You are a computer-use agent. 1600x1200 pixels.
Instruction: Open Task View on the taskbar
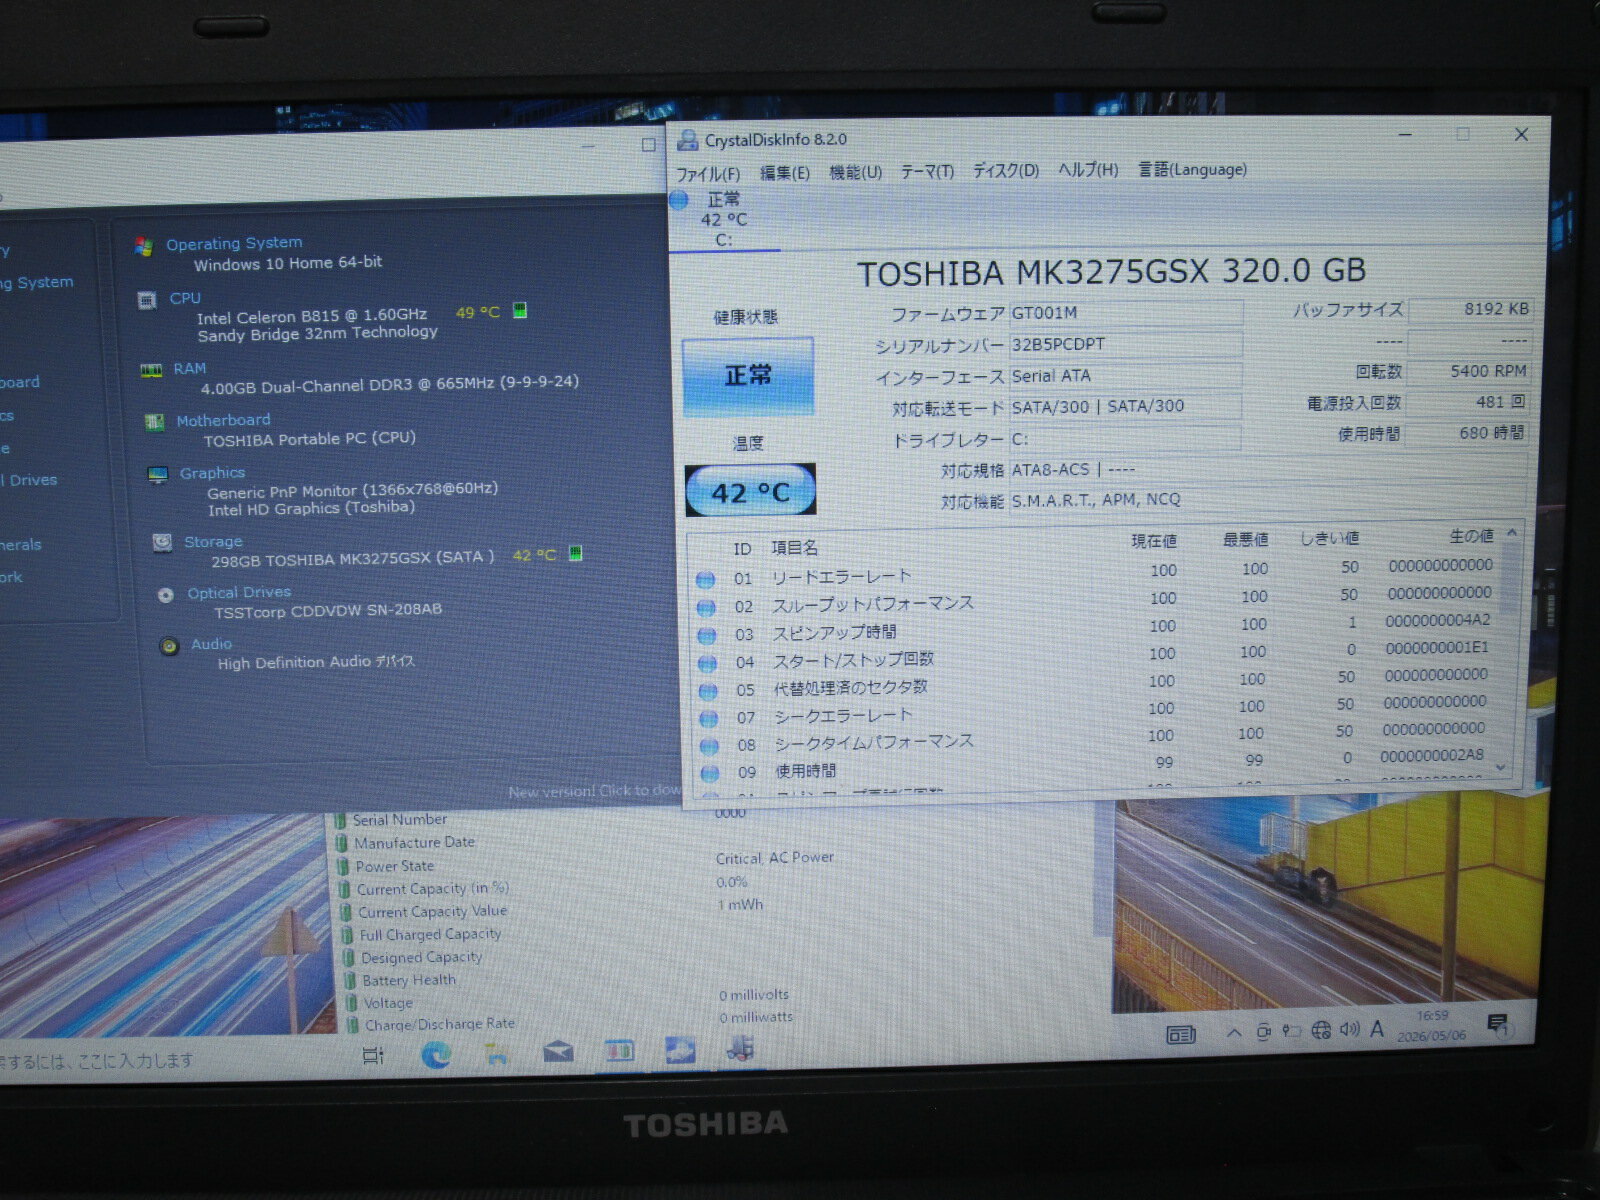(373, 1055)
